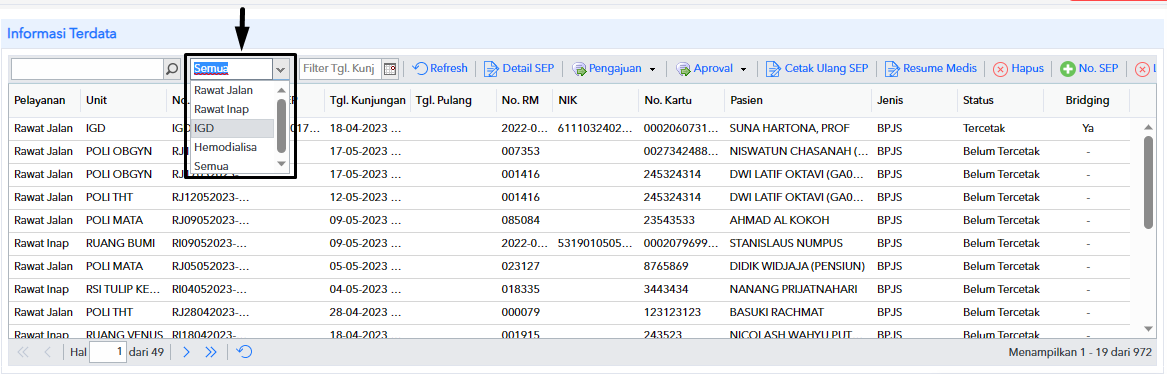Click the pager reload icon
Image resolution: width=1167 pixels, height=374 pixels.
click(x=244, y=352)
